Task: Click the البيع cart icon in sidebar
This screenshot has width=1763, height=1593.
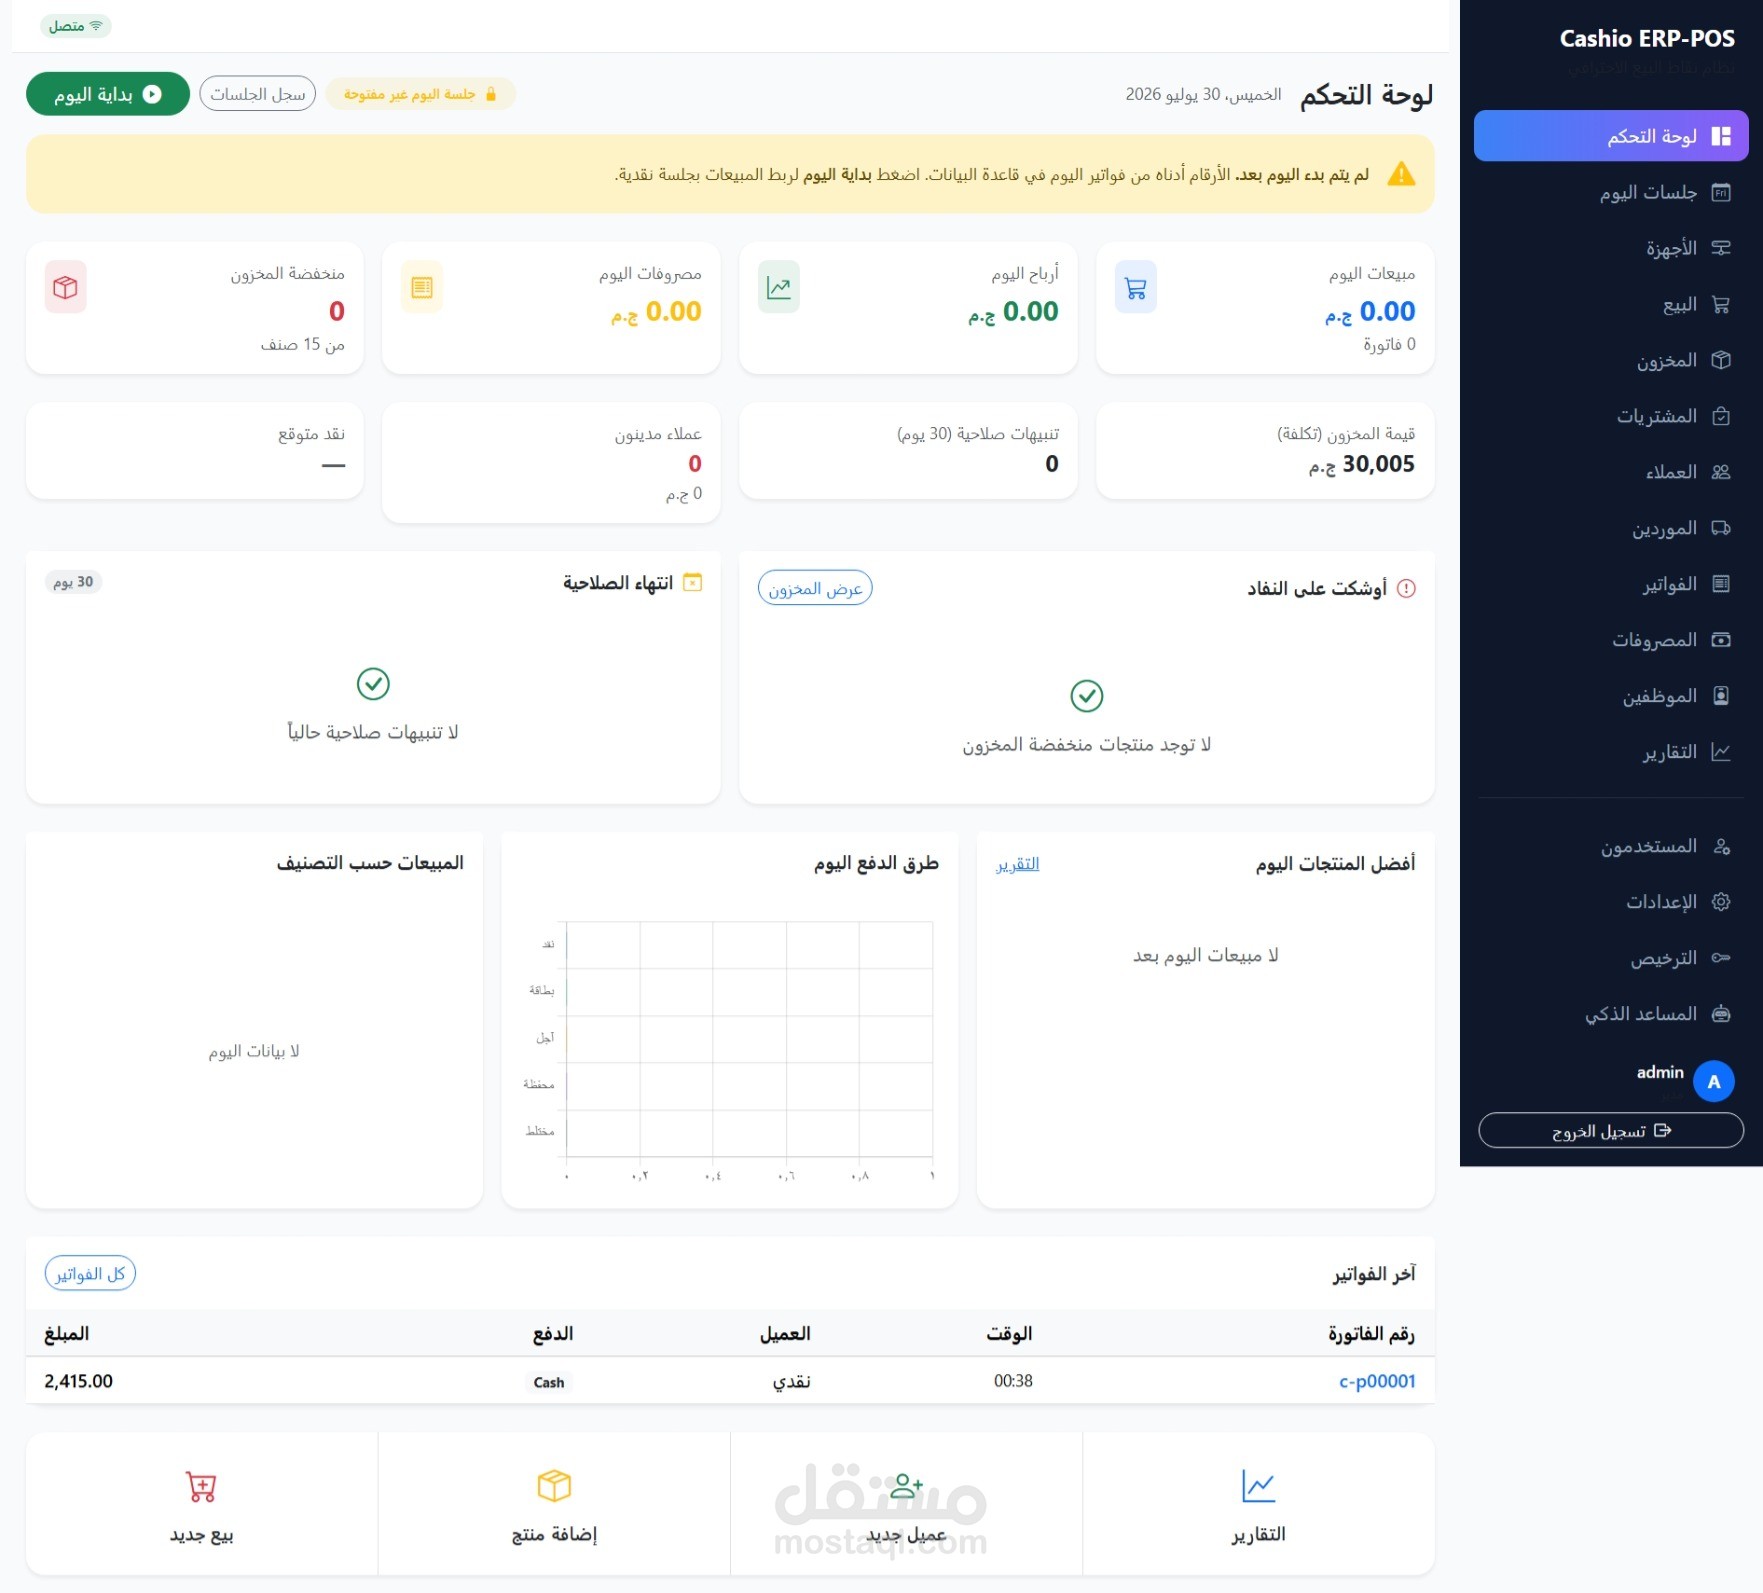Action: (1721, 305)
